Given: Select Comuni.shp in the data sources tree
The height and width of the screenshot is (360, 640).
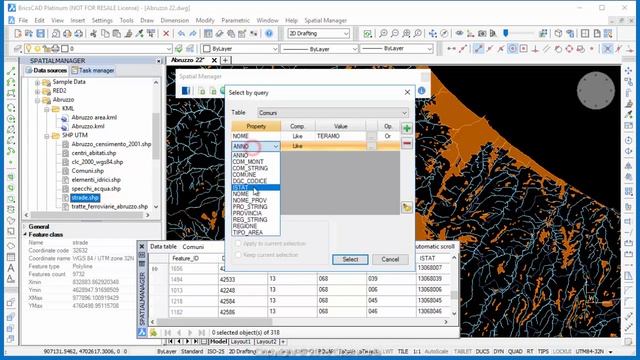Looking at the screenshot, I should click(x=87, y=171).
